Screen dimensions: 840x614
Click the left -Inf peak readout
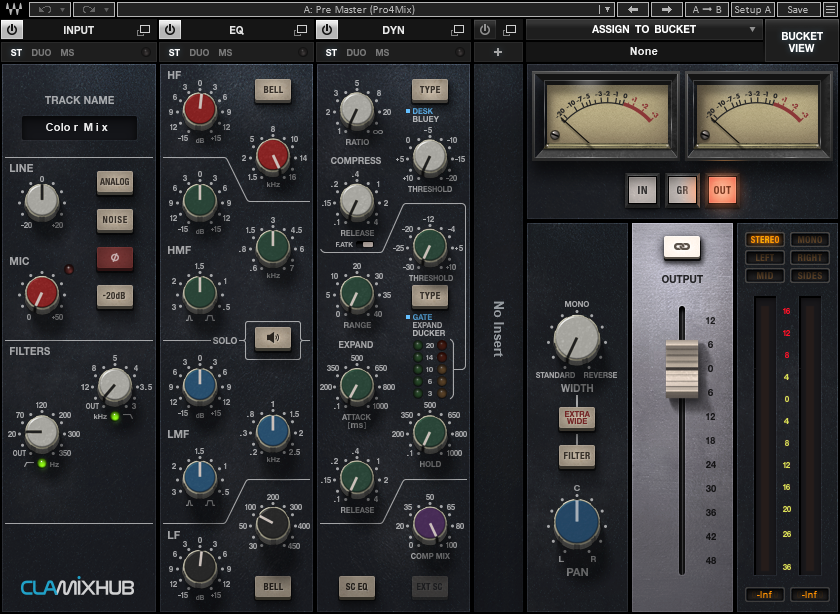click(764, 594)
